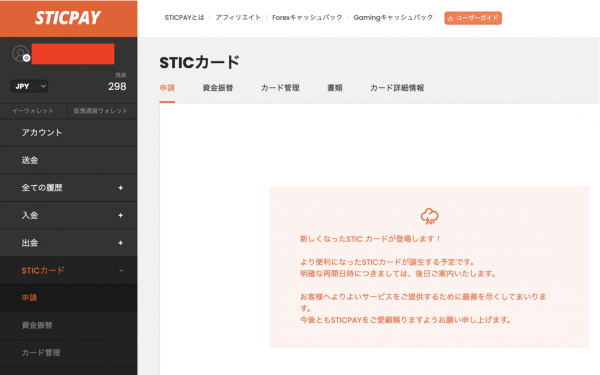Switch to the 仮想通貨ウォレット tab

[101, 111]
